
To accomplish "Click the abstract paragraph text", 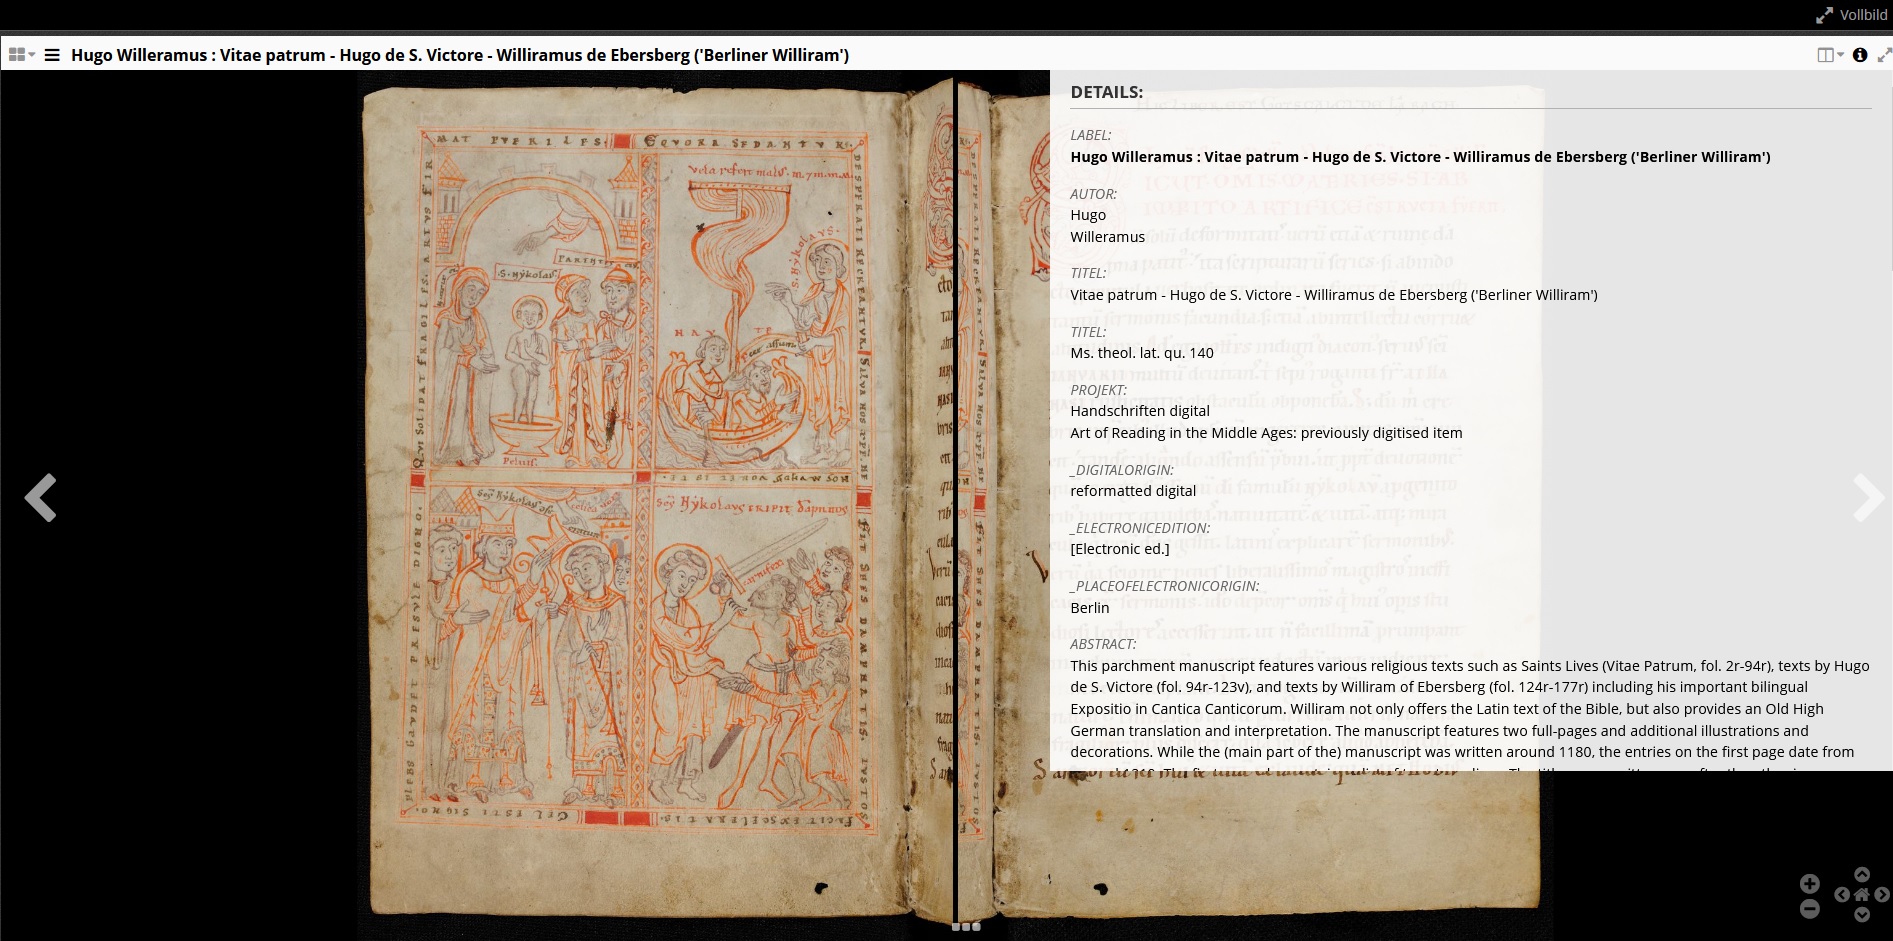I will (x=1470, y=713).
